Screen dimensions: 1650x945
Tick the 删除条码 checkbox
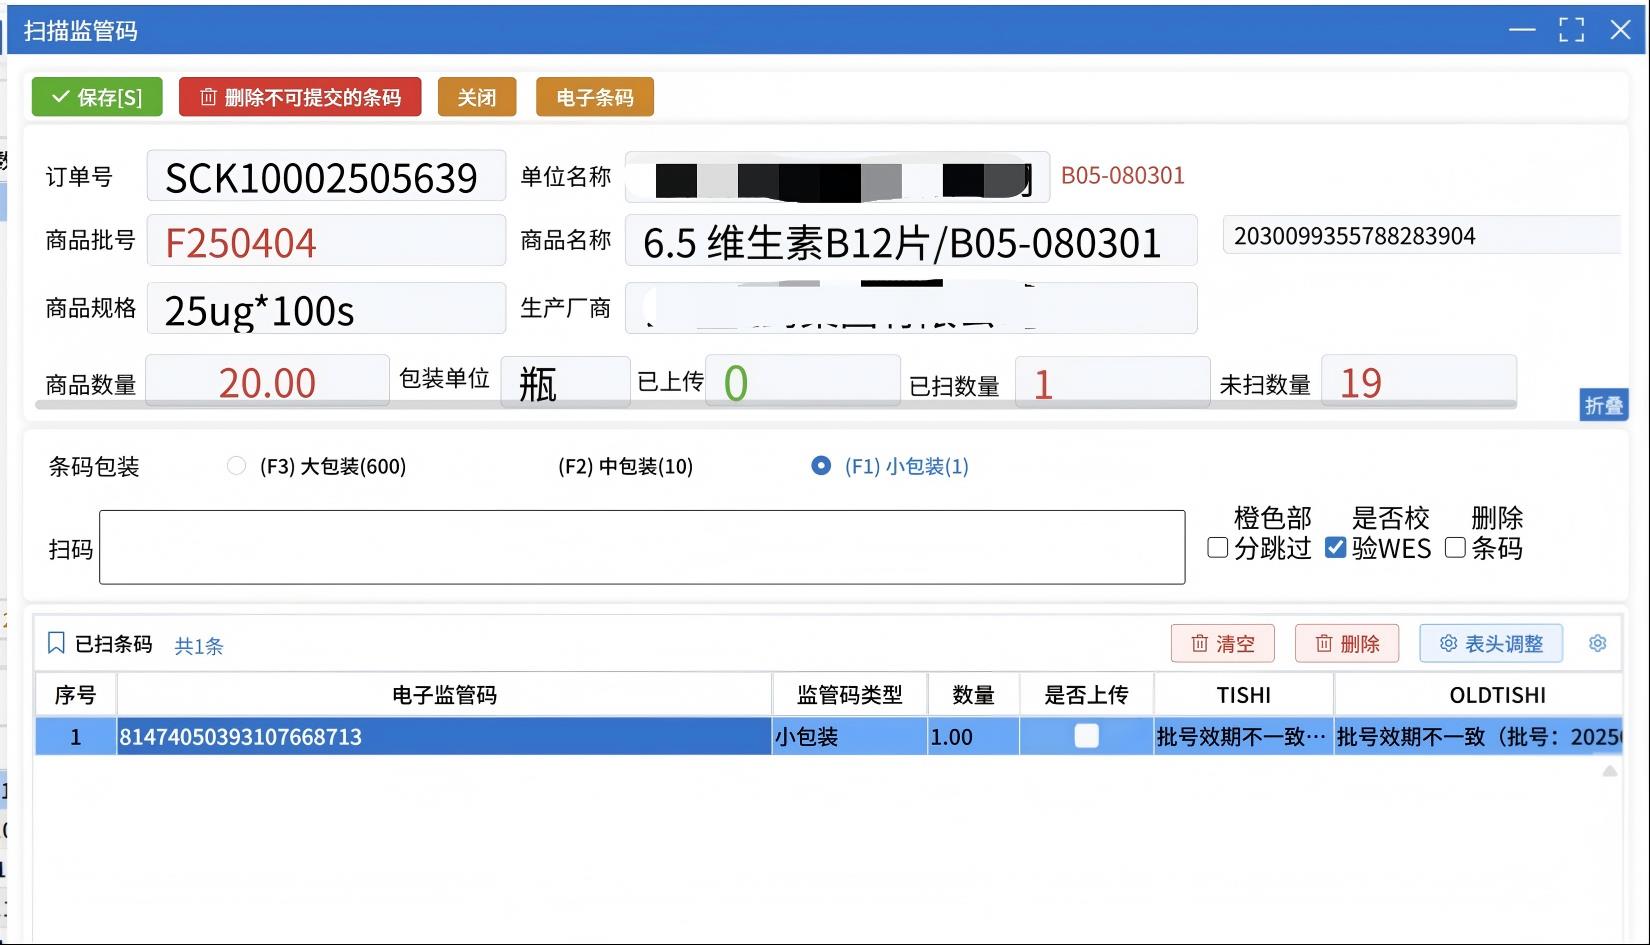(x=1456, y=548)
